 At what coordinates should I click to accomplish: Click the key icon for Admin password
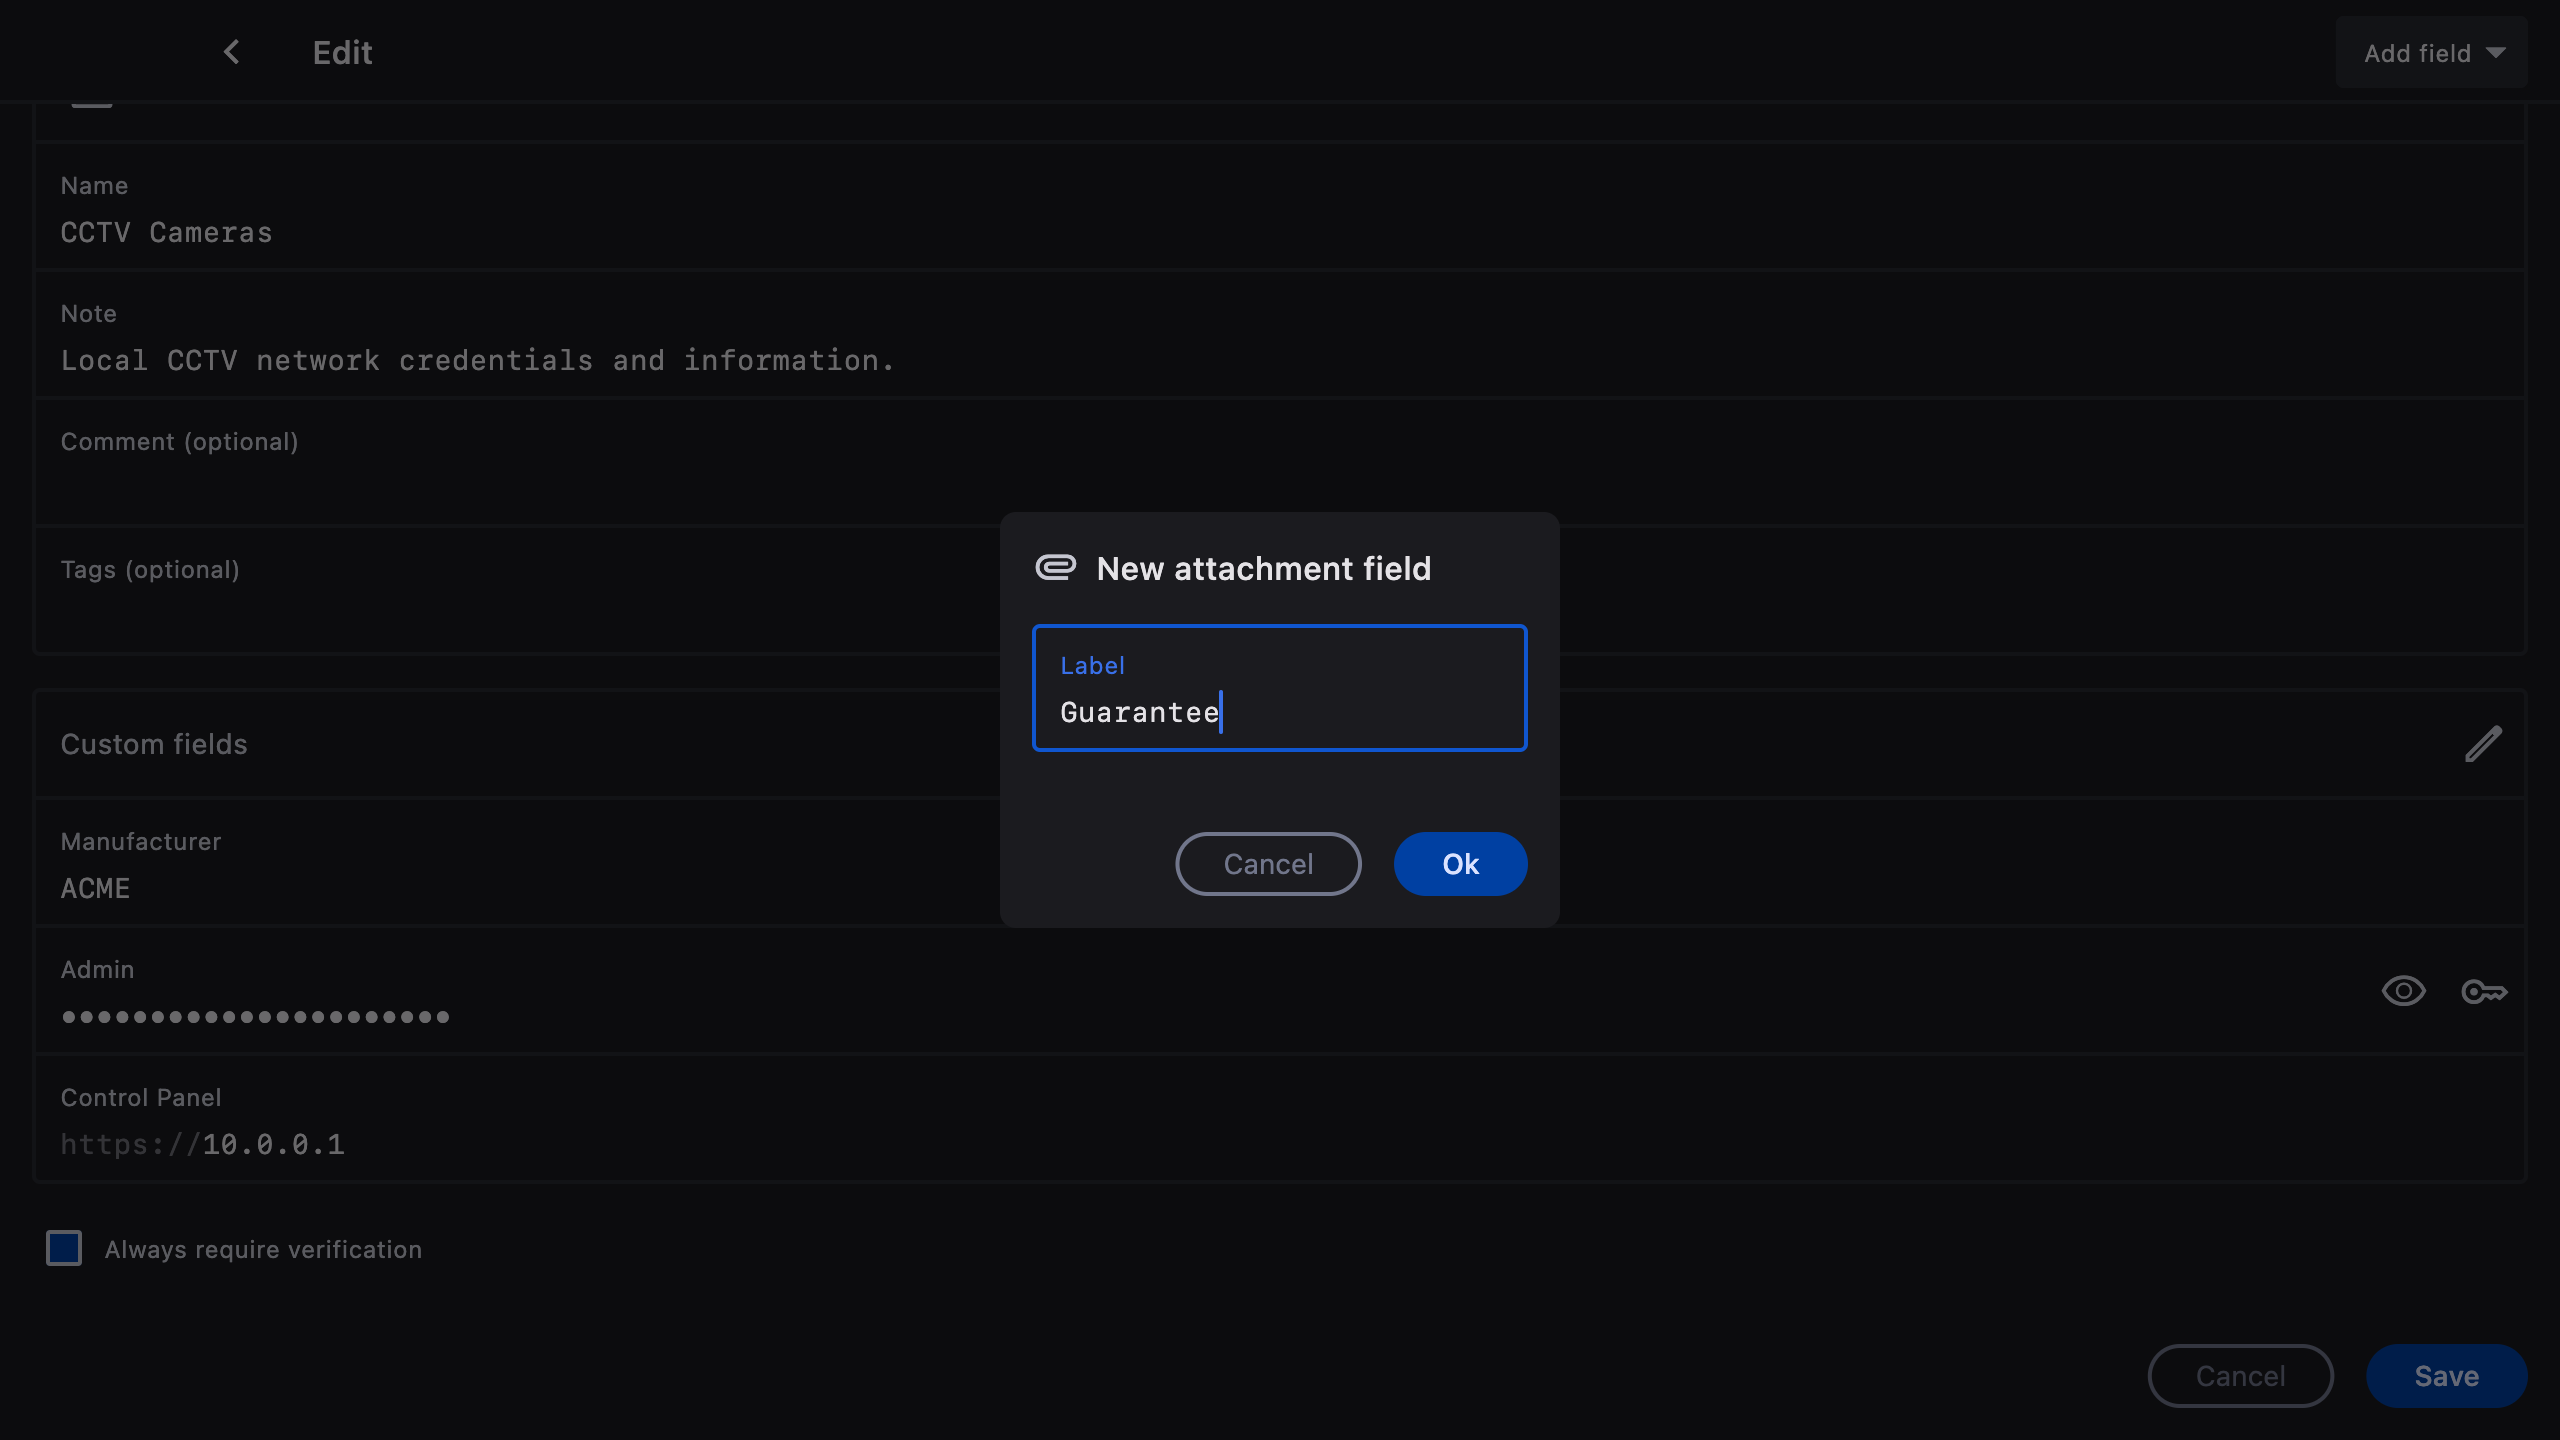2484,991
